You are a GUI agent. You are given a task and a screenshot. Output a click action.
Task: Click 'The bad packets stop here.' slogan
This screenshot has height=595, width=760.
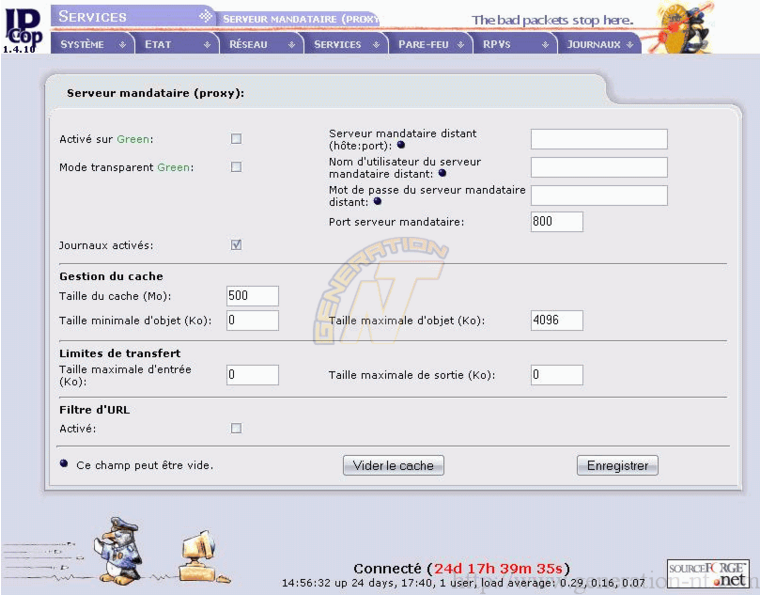553,20
